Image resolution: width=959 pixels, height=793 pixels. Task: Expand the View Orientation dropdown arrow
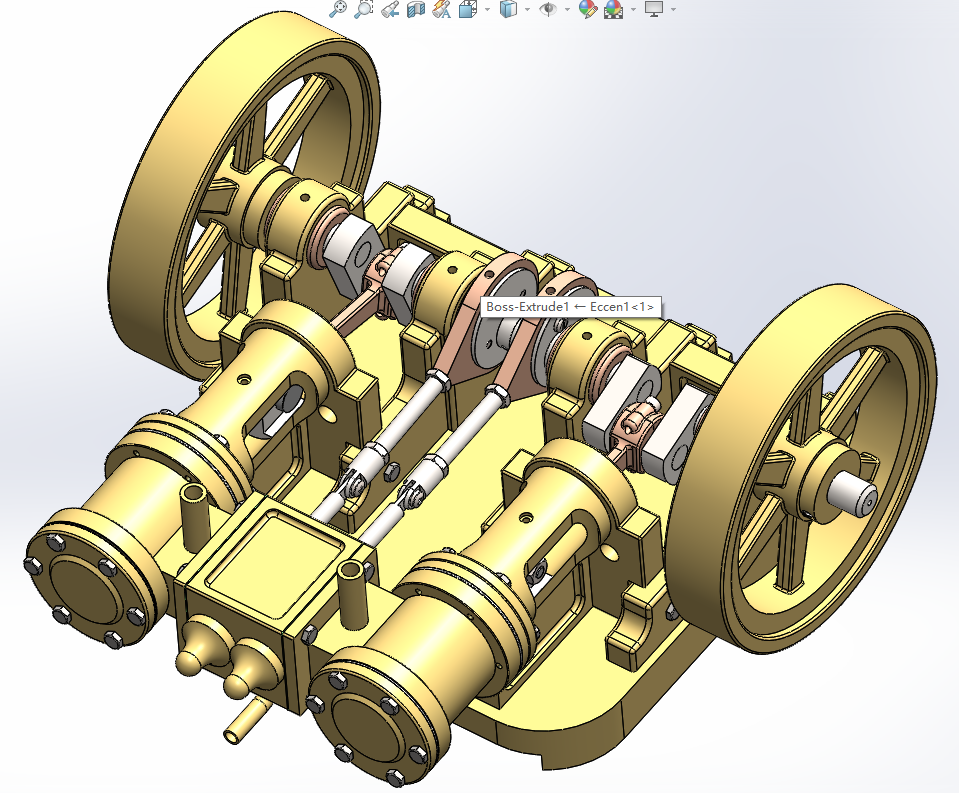point(487,9)
